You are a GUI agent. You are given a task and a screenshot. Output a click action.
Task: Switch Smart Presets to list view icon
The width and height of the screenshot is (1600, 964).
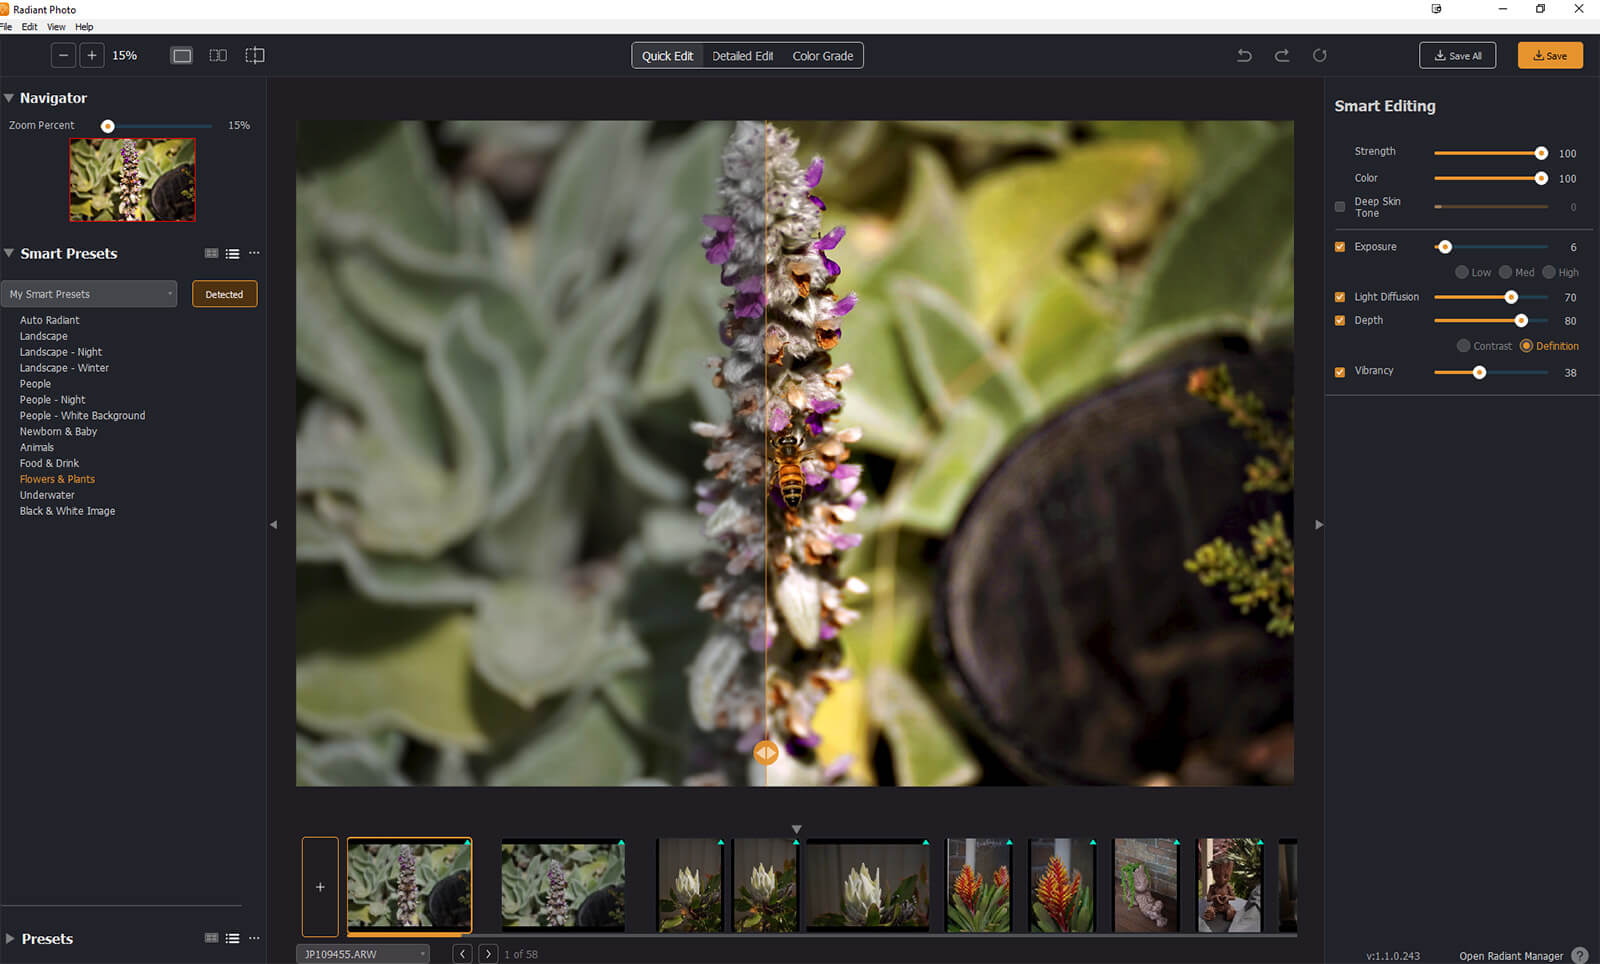point(232,254)
